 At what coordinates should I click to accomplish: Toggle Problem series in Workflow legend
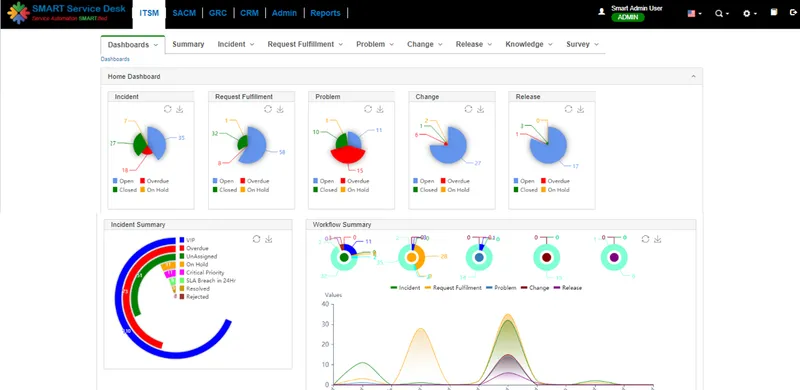[x=501, y=288]
